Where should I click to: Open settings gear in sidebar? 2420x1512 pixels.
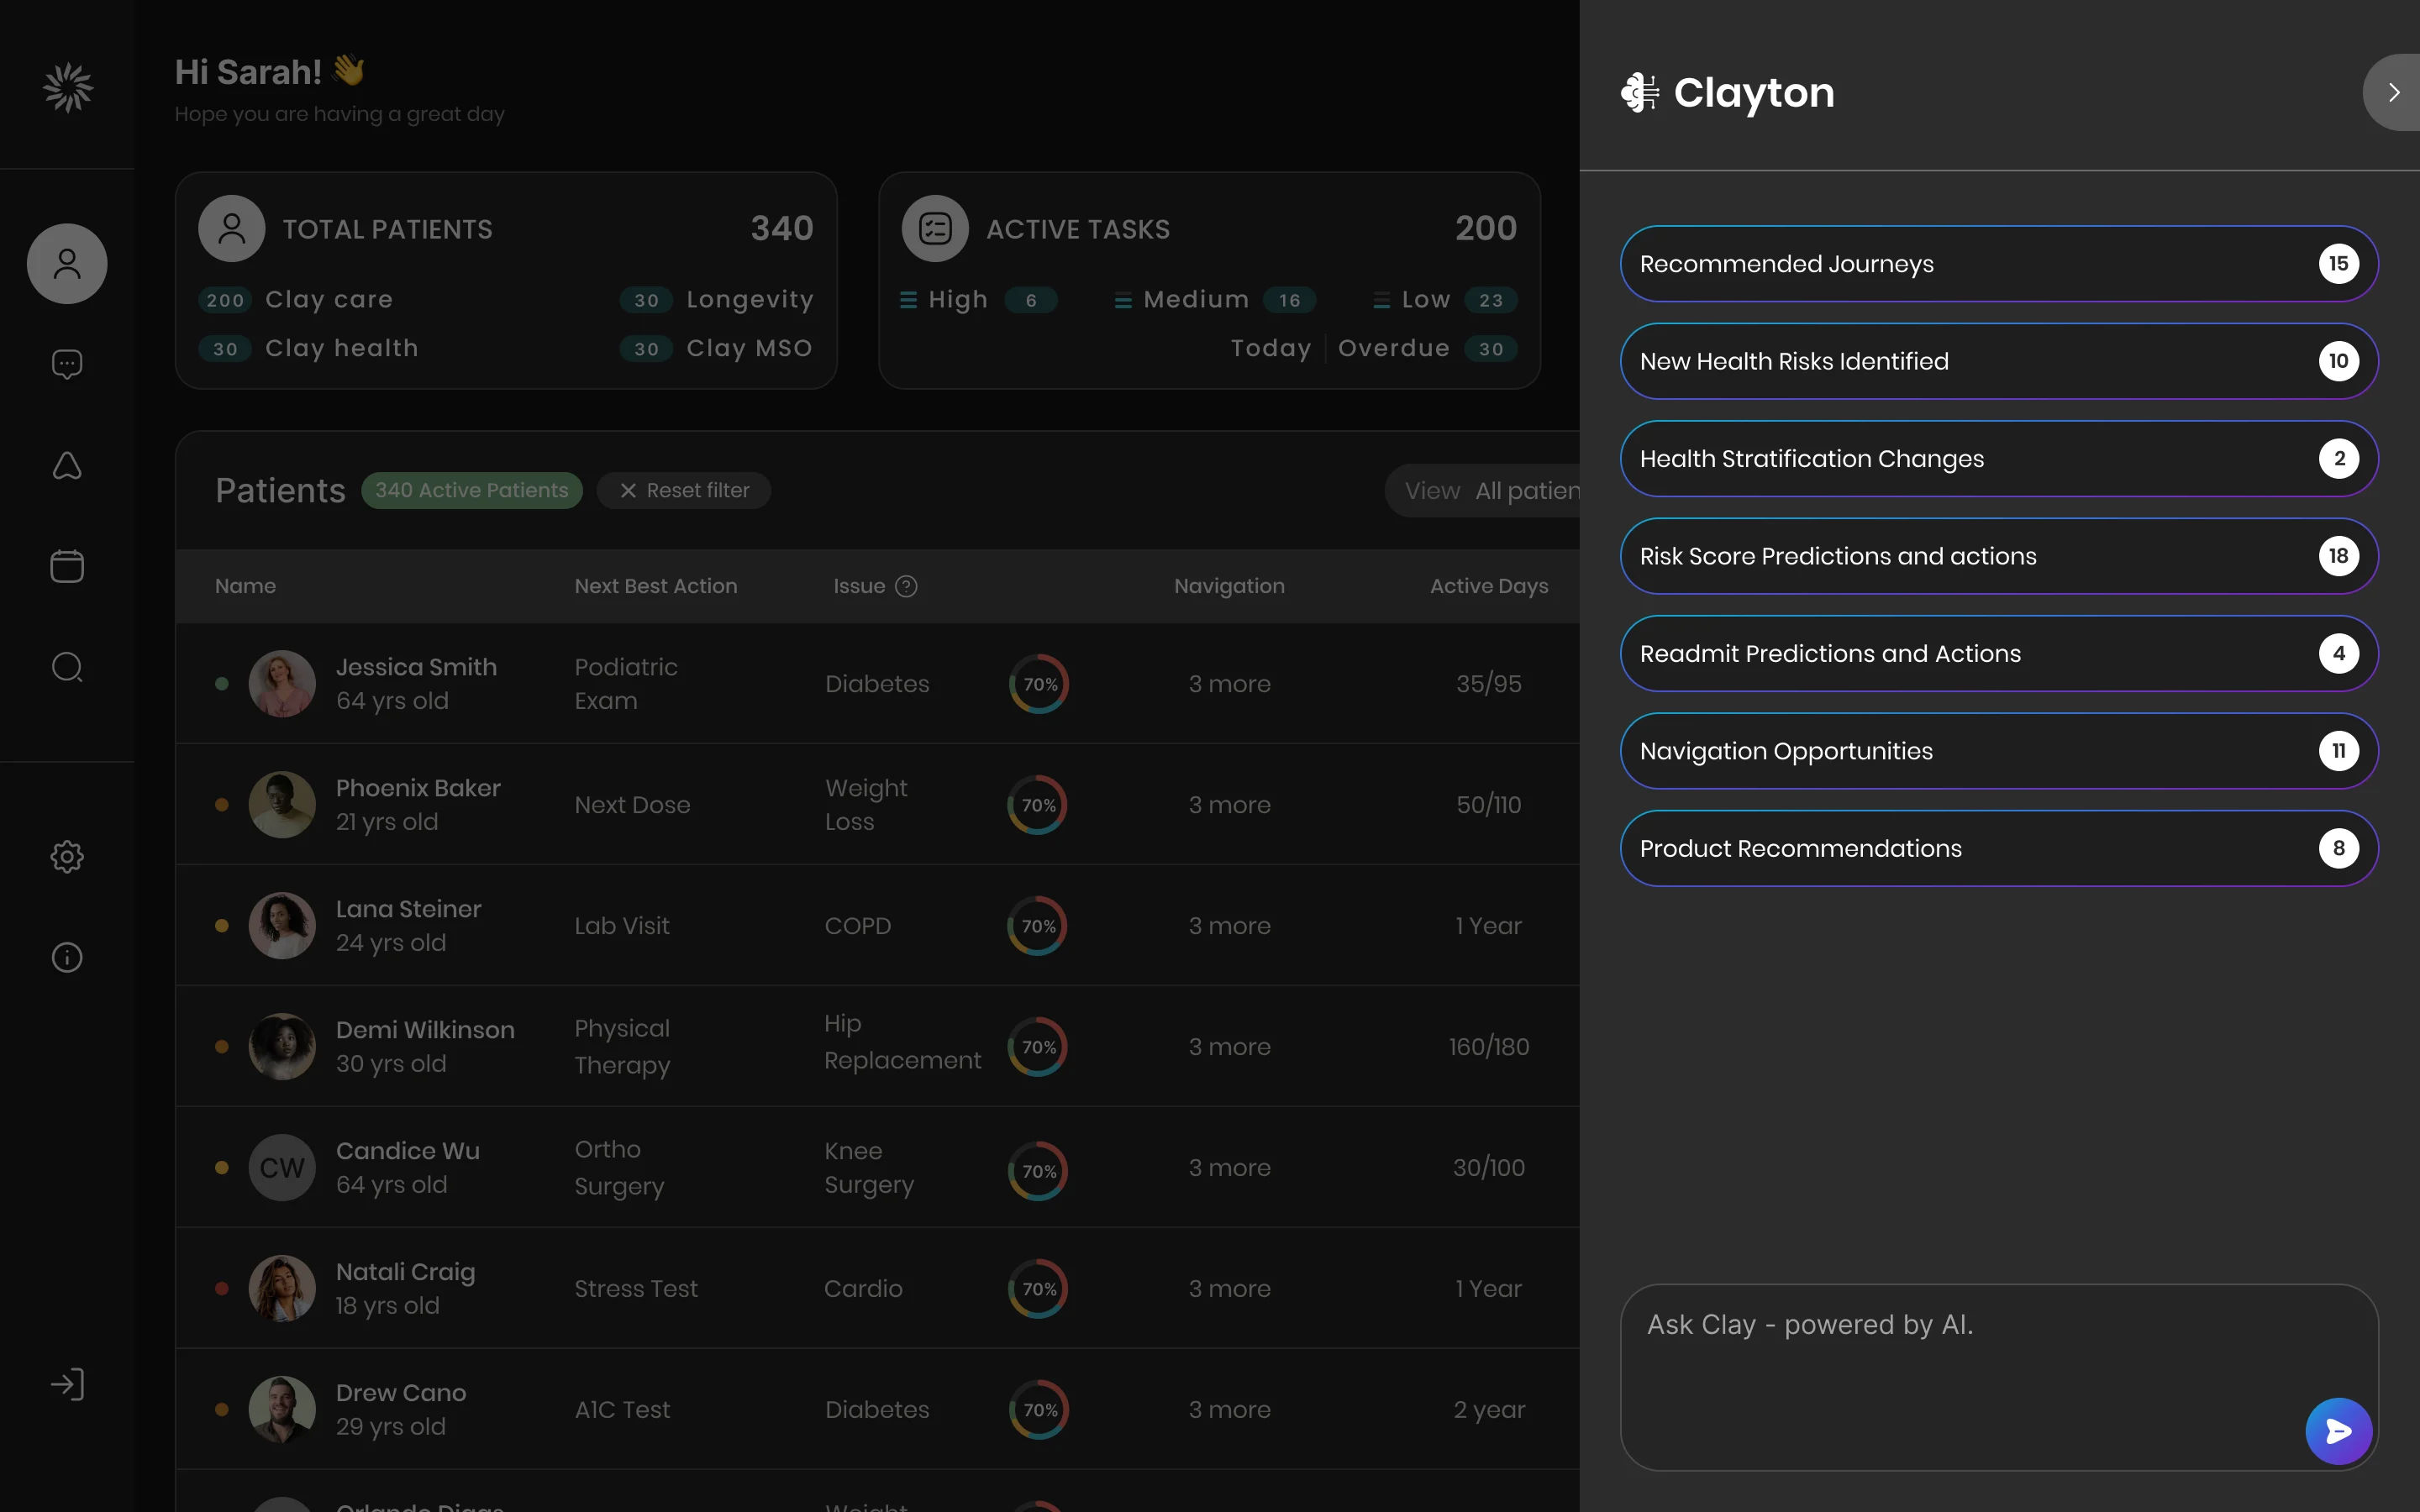67,856
